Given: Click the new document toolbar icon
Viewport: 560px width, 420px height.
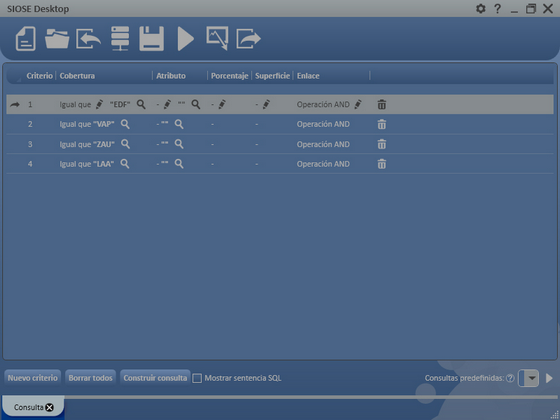Looking at the screenshot, I should (26, 39).
